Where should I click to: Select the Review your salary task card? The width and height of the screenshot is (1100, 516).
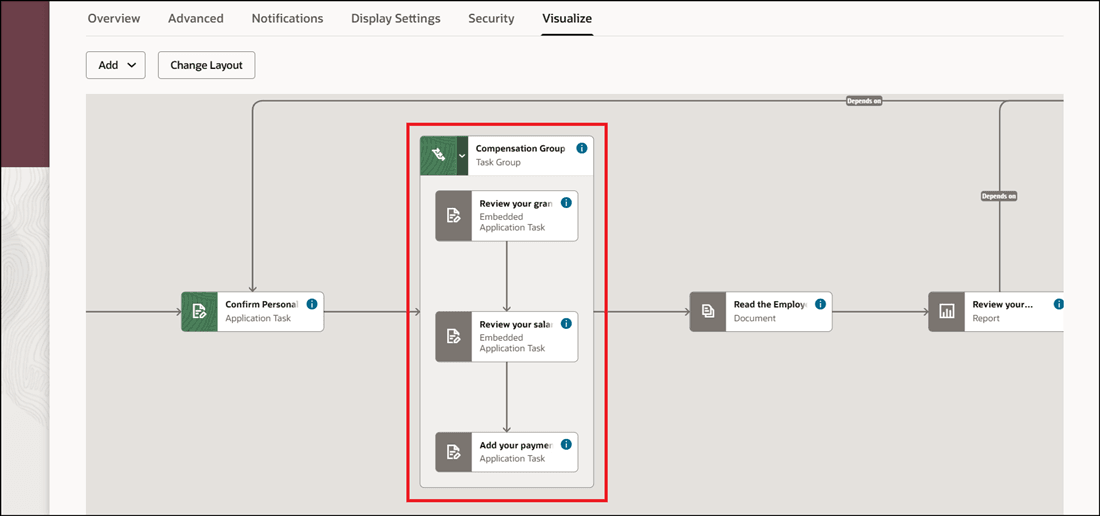tap(514, 337)
